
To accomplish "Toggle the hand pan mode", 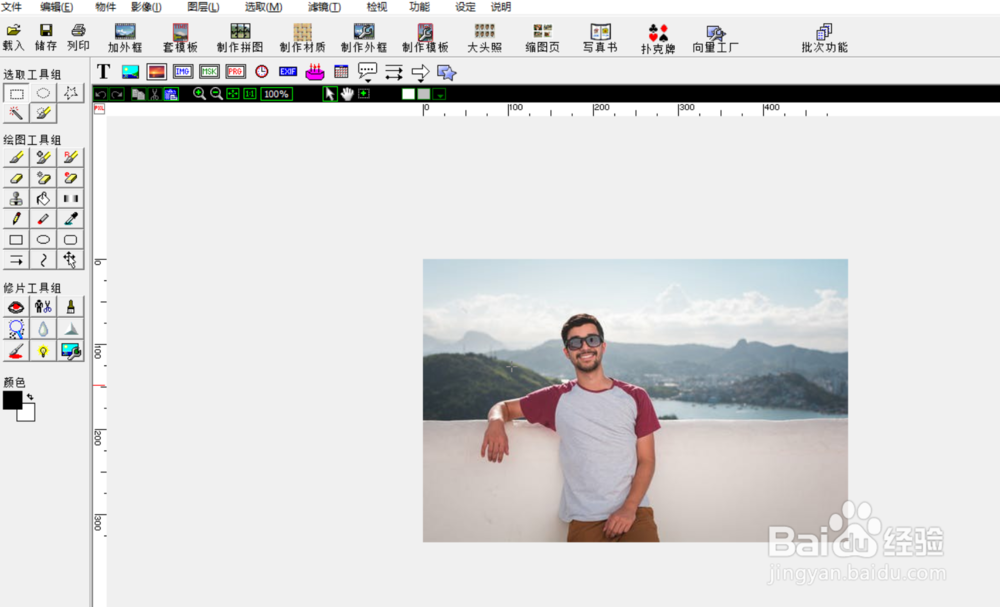I will click(x=347, y=94).
